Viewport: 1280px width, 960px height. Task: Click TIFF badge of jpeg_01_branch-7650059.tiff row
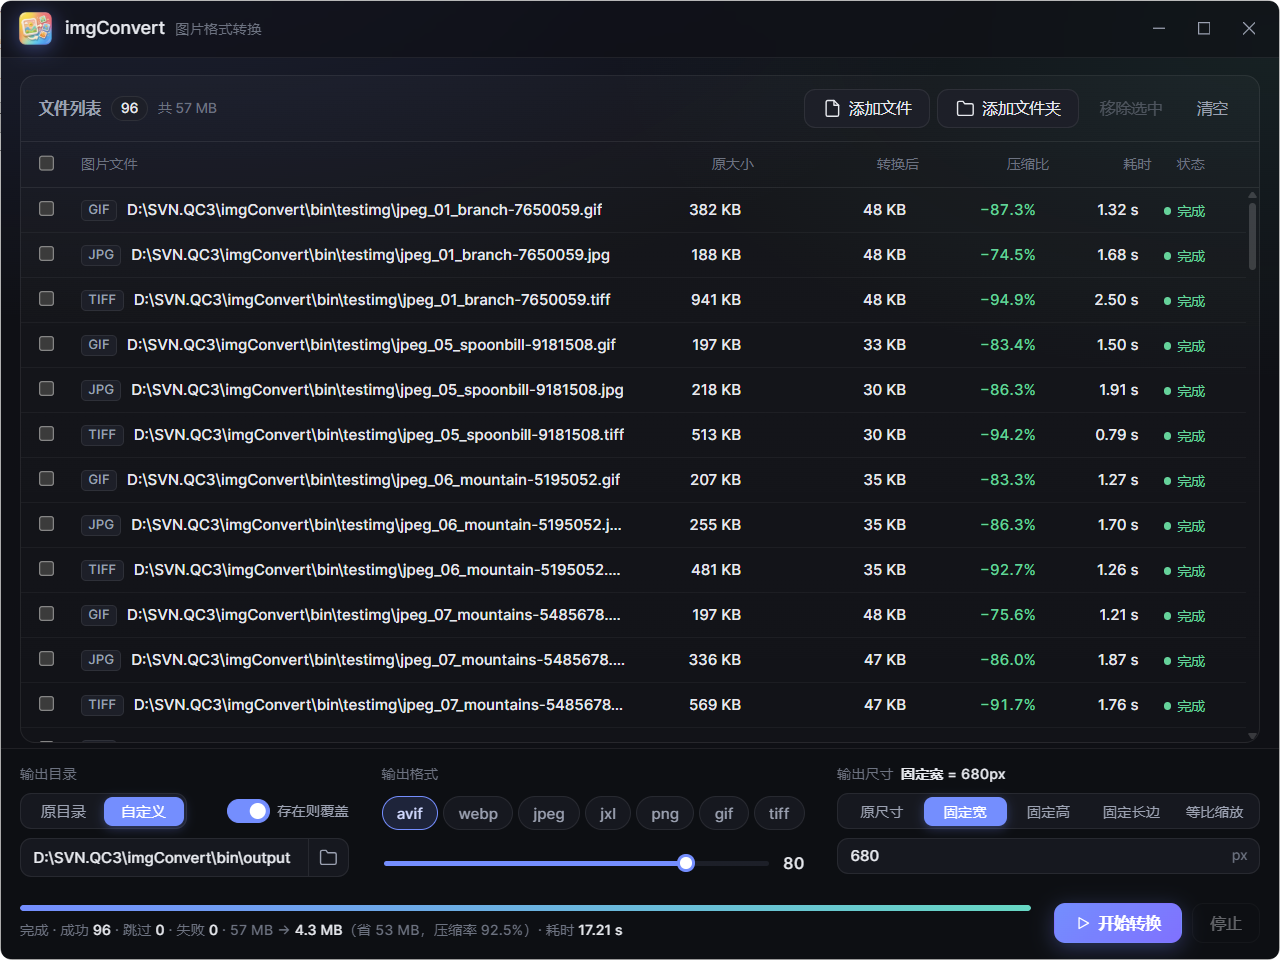(x=102, y=300)
